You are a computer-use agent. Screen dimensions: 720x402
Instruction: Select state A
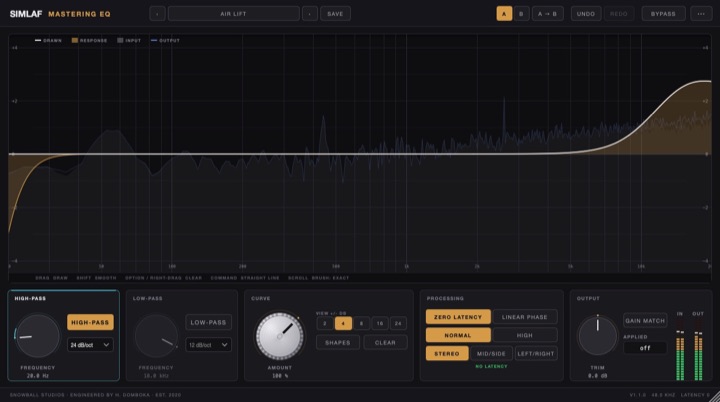click(504, 14)
